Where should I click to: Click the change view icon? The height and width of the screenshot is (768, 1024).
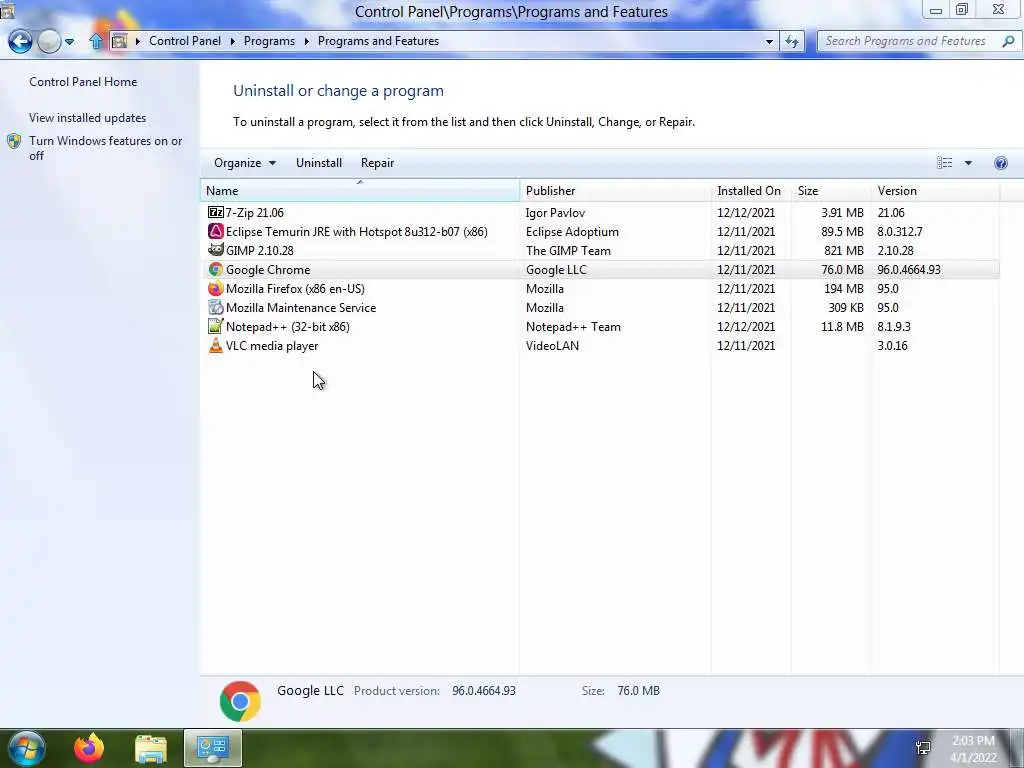coord(944,163)
